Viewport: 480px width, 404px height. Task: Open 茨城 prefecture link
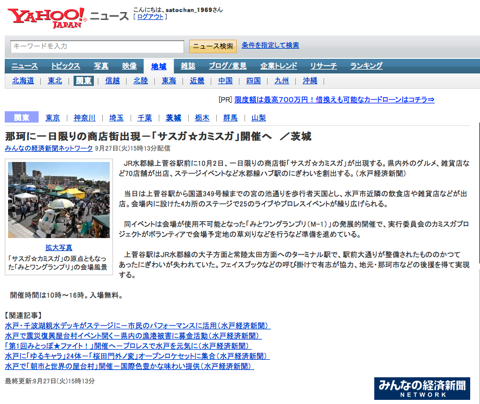pyautogui.click(x=173, y=118)
